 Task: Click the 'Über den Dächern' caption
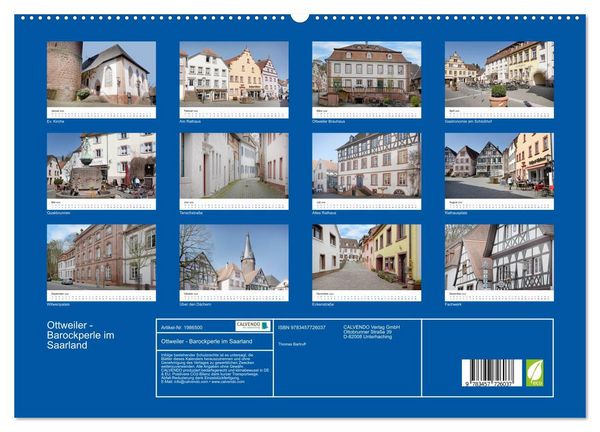pyautogui.click(x=196, y=305)
